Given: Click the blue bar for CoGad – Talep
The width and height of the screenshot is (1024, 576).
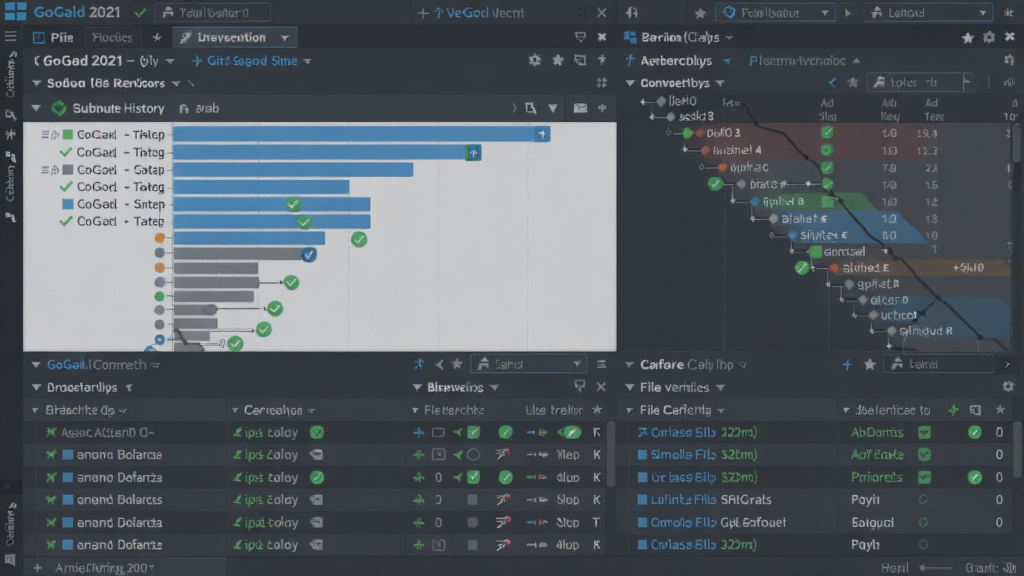Looking at the screenshot, I should tap(361, 135).
